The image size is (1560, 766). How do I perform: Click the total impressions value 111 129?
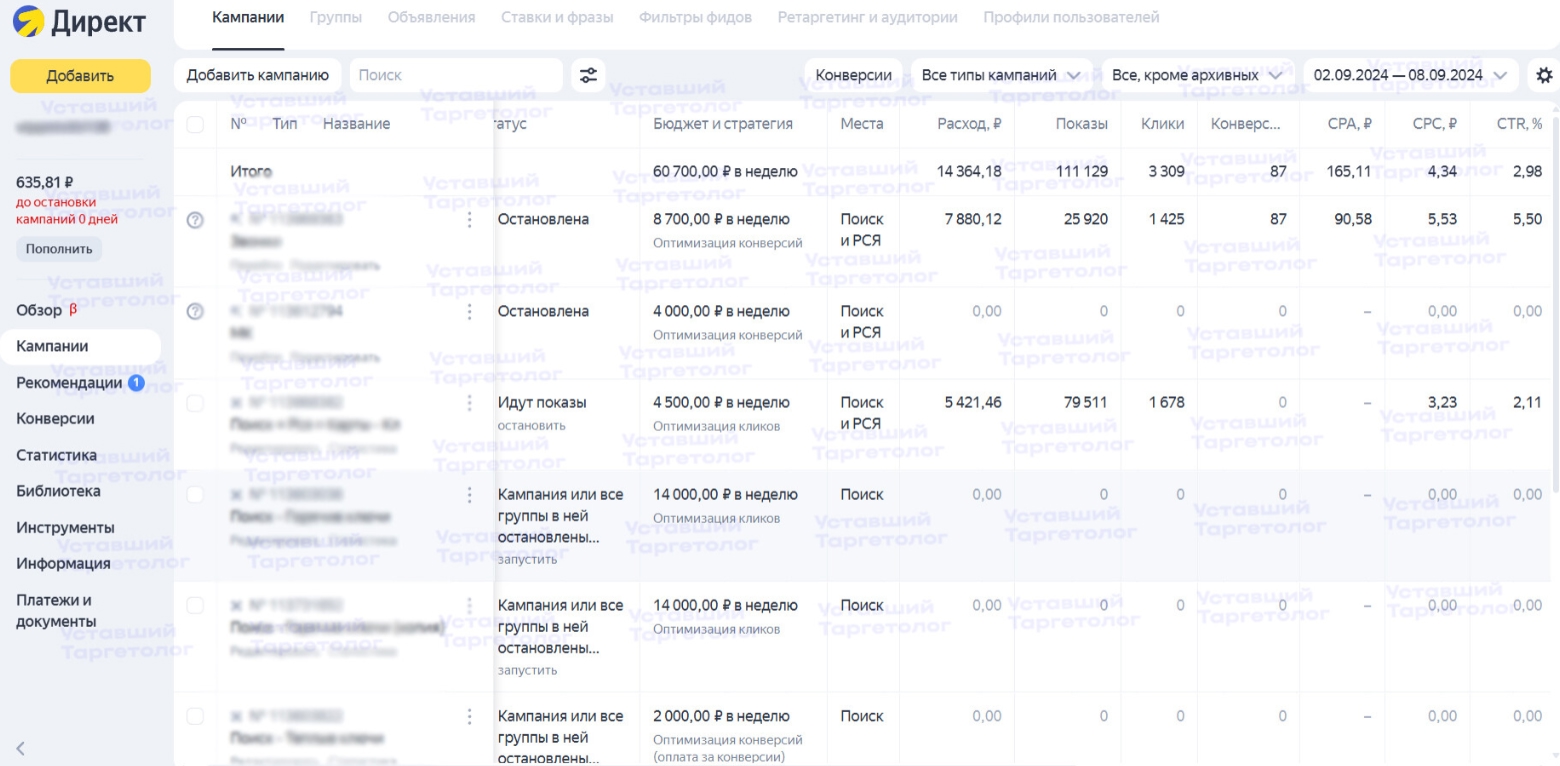tap(1082, 172)
